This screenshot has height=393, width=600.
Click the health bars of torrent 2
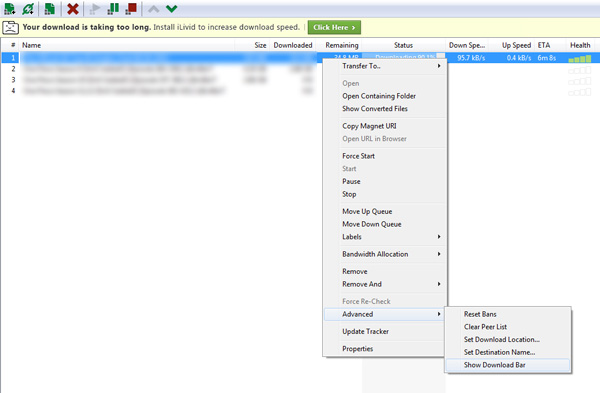[580, 70]
